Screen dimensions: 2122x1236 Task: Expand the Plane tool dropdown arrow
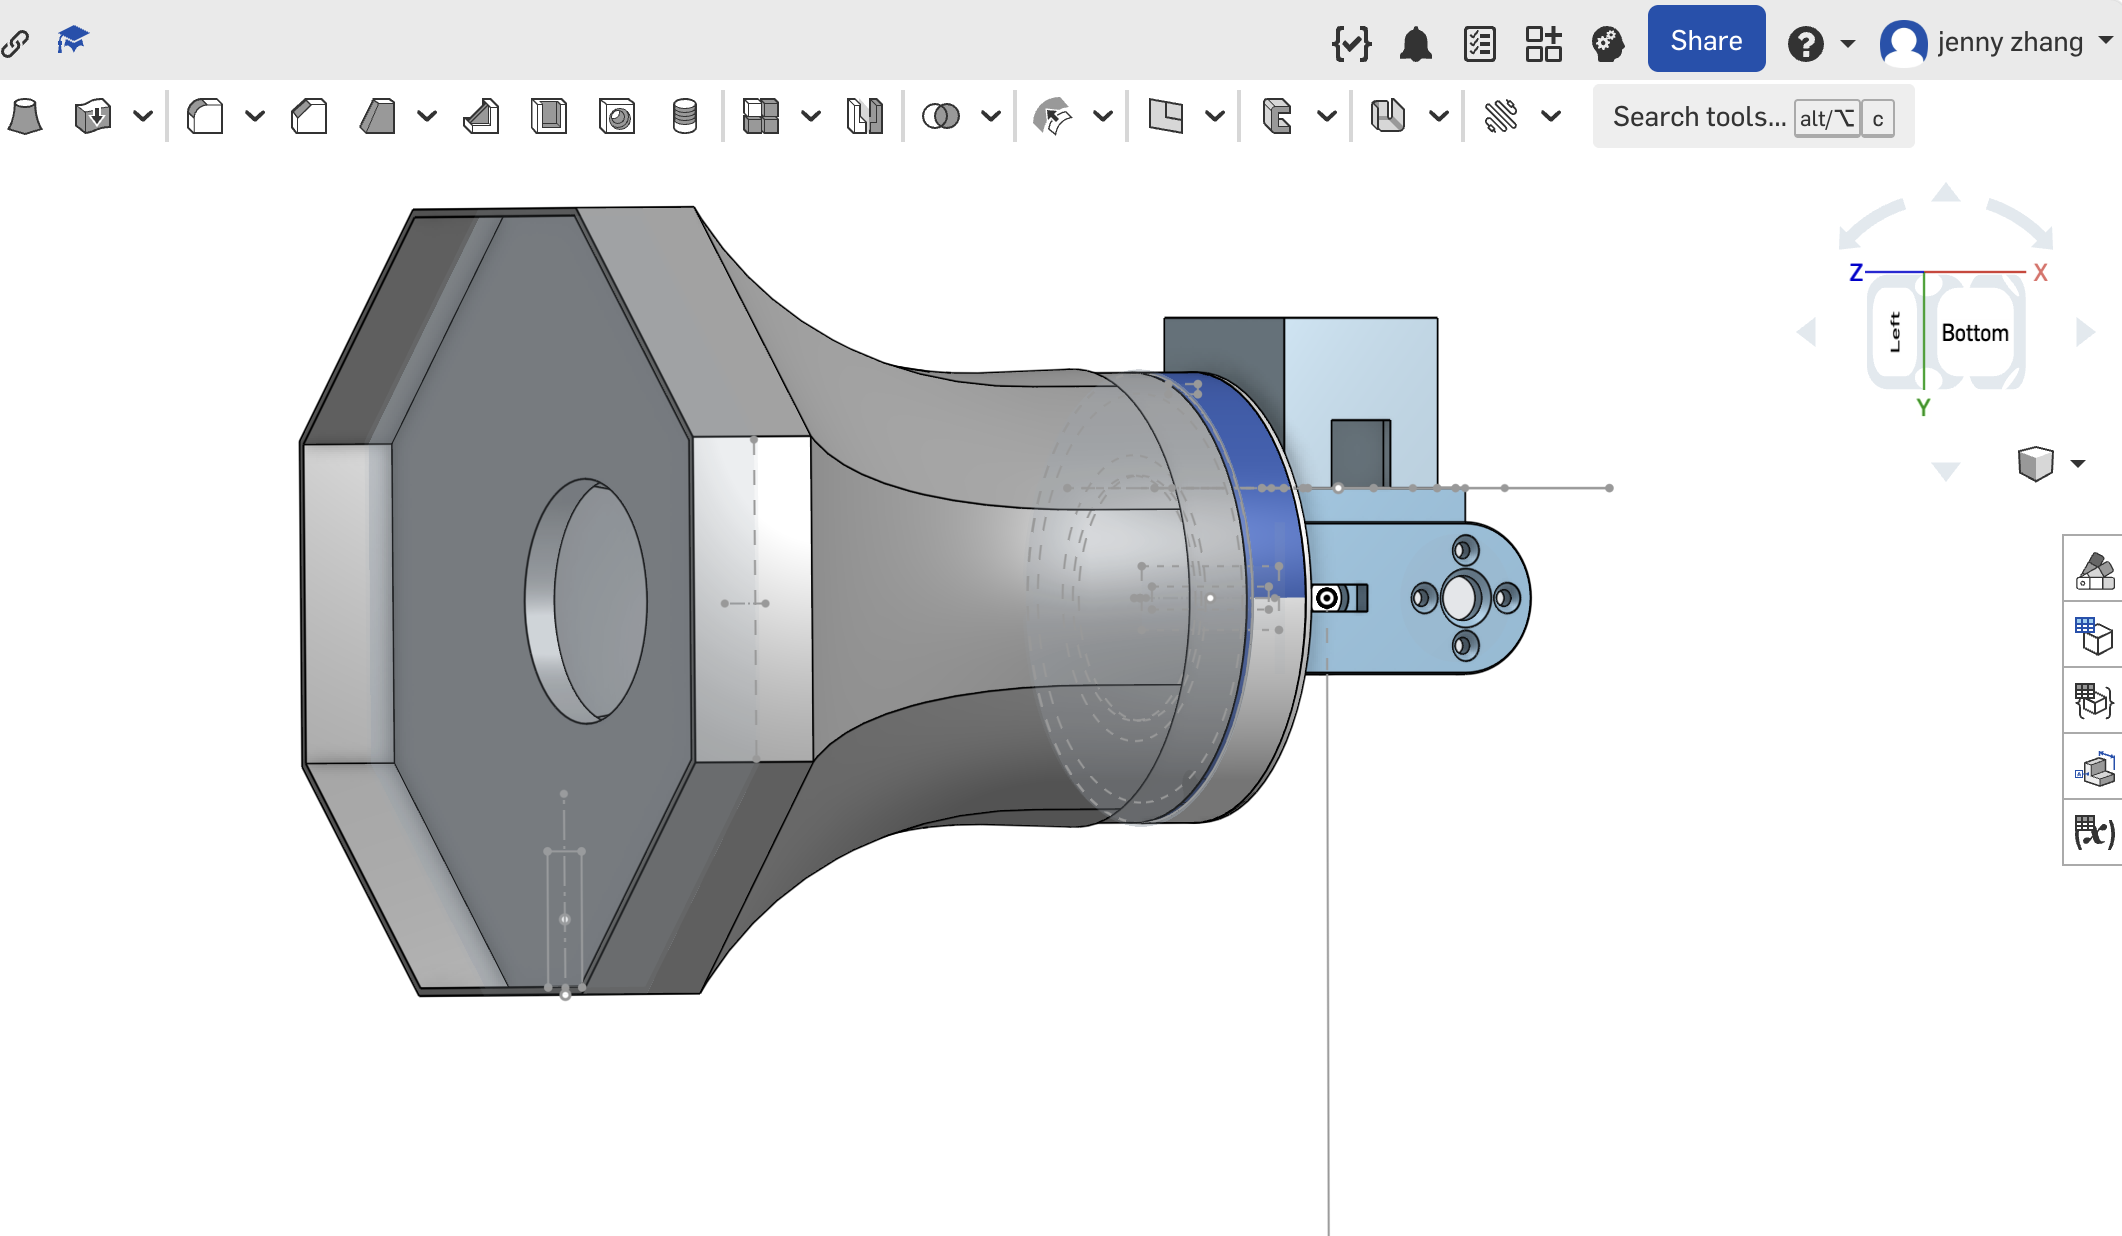click(1215, 116)
